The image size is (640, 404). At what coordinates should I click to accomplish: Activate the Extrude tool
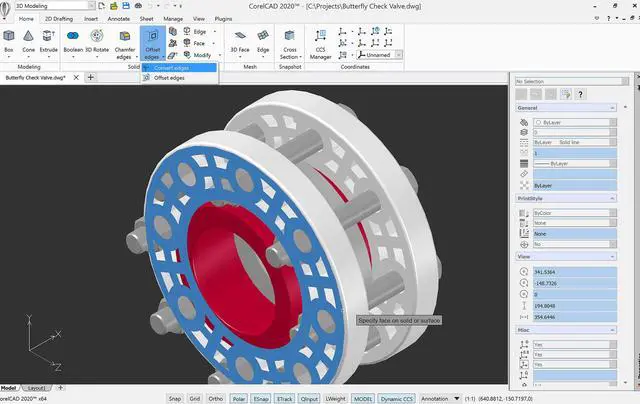pos(49,42)
